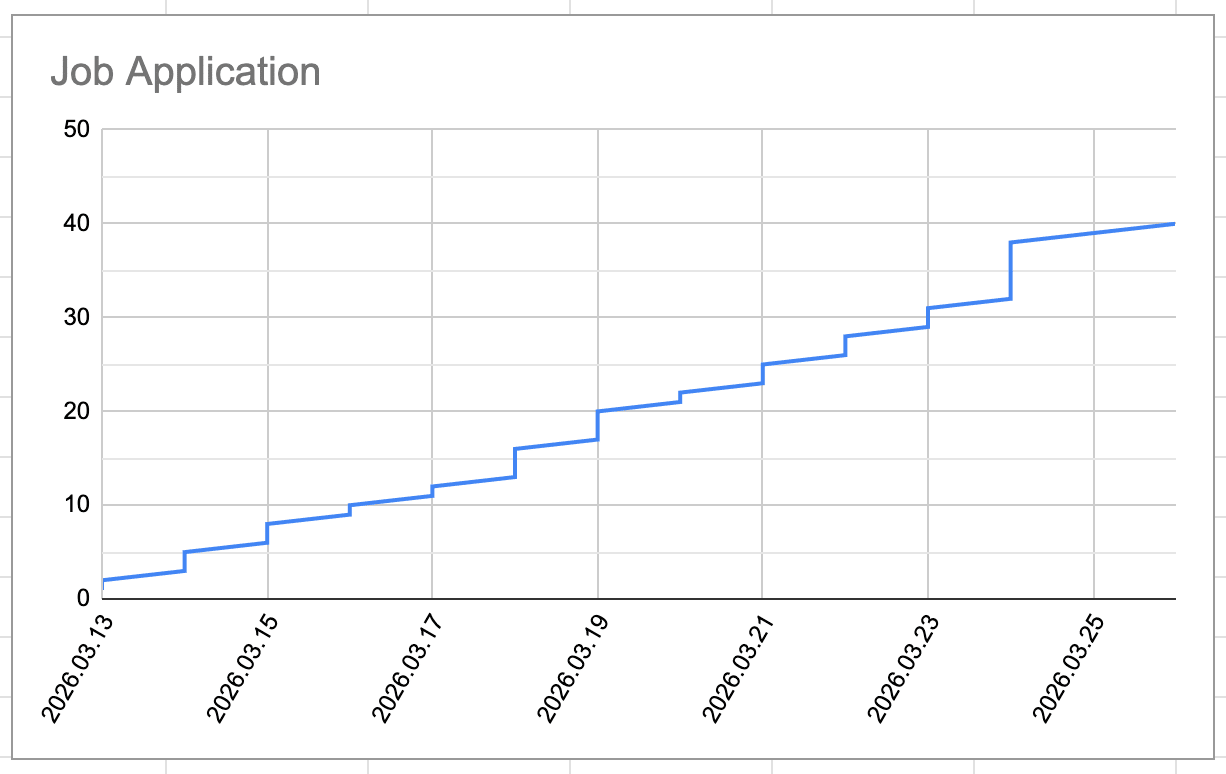Select the 2026.03.21 x-axis date label
Screen dimensions: 1226x774
pos(738,668)
